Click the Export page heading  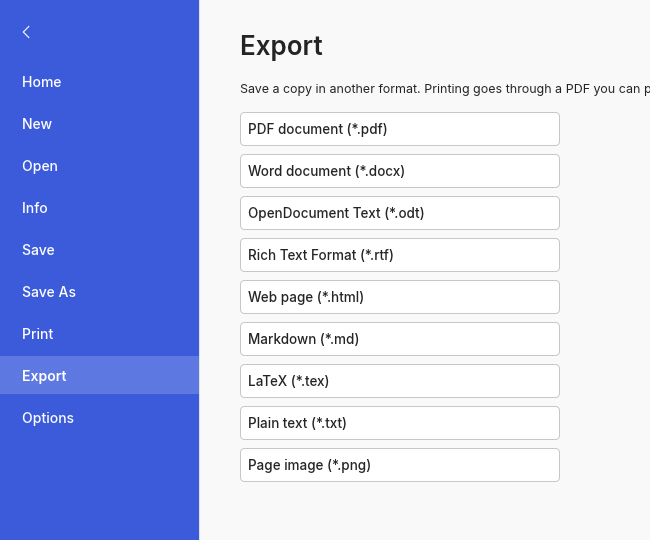281,46
